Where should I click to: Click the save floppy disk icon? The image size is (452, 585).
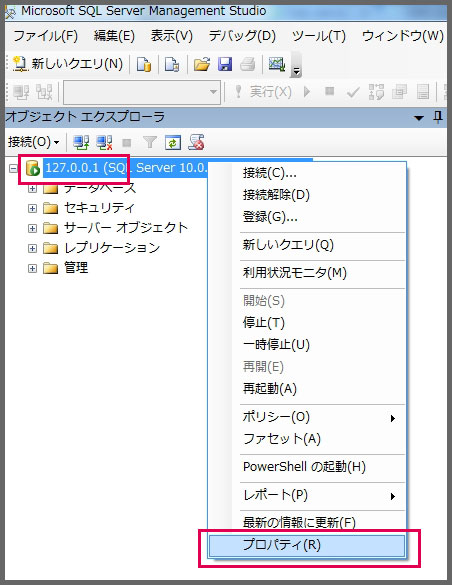point(225,64)
